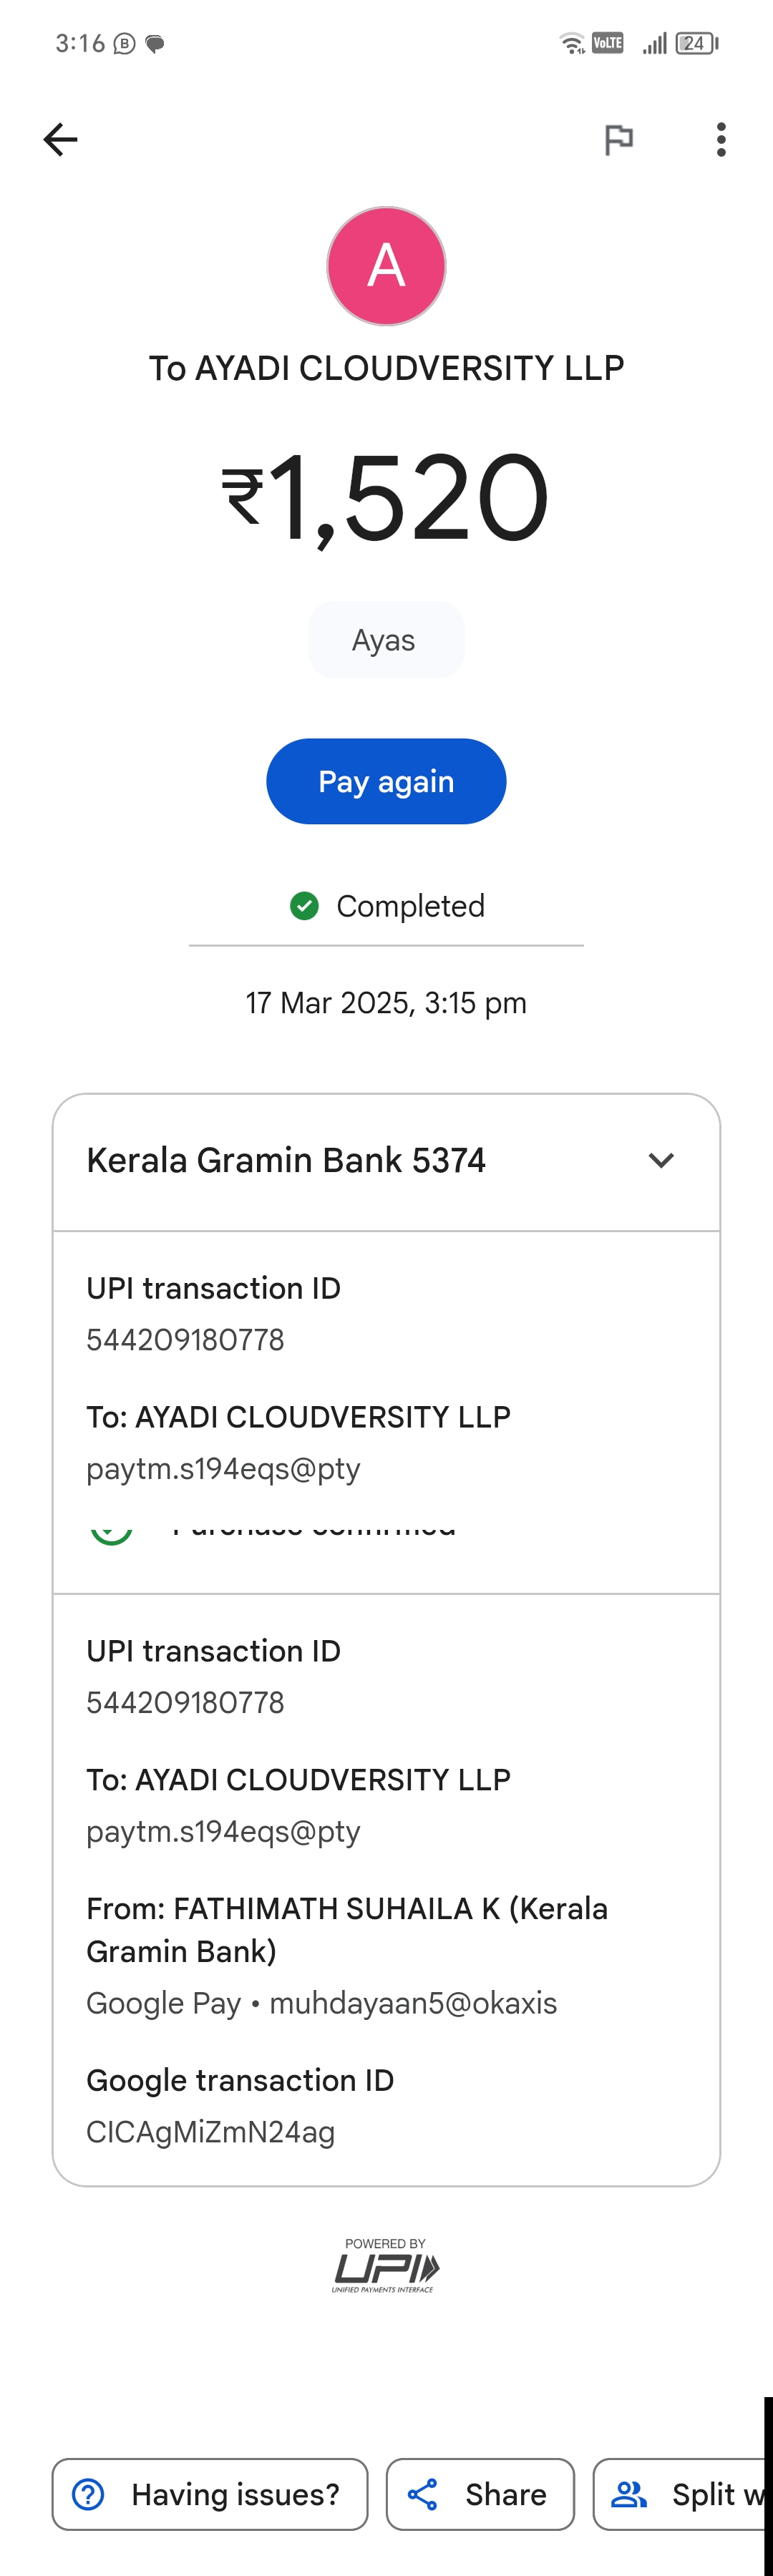
Task: Collapse the Kerala Gramin Bank details chevron
Action: click(661, 1160)
